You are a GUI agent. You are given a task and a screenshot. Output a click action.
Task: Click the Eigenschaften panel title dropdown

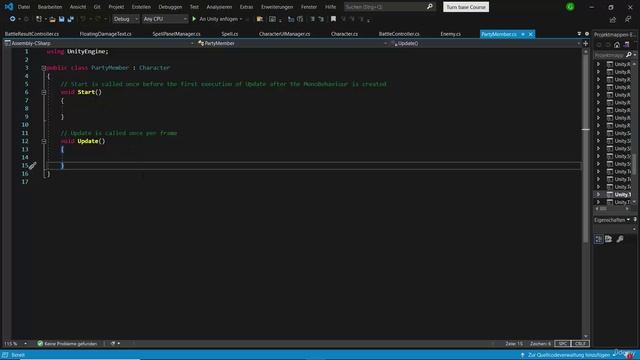628,220
